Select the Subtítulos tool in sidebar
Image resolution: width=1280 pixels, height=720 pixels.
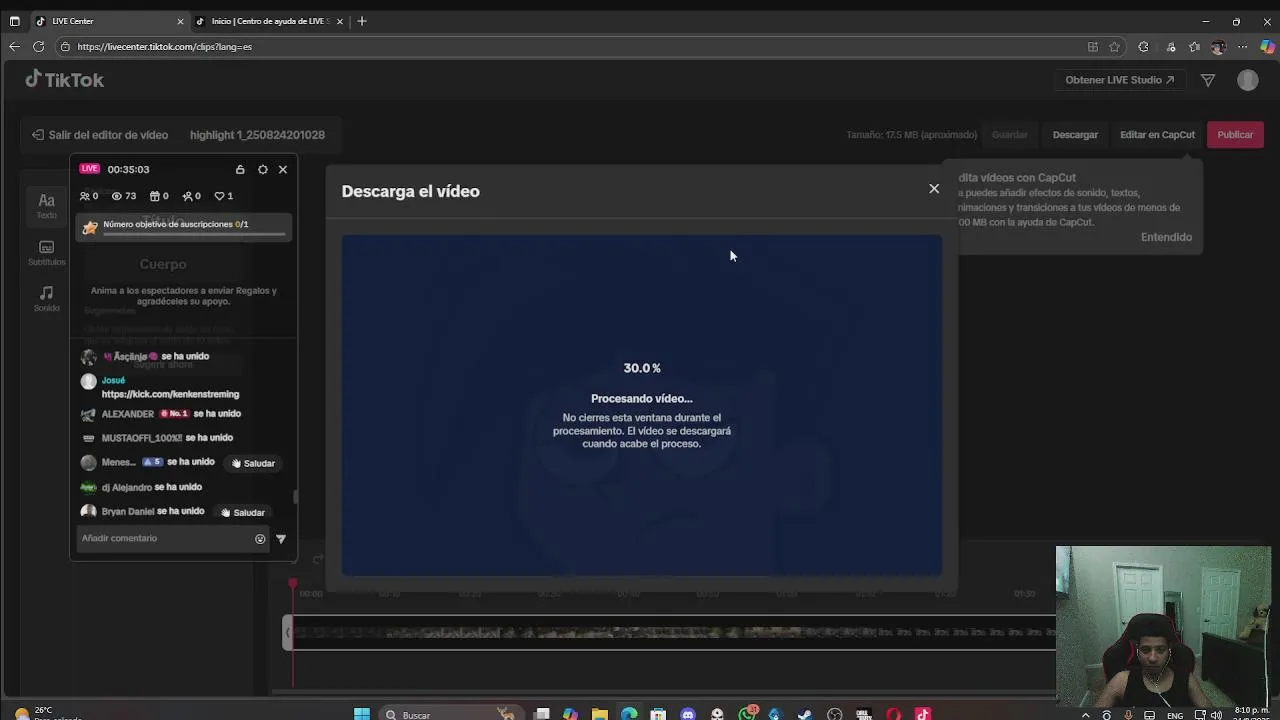point(46,253)
